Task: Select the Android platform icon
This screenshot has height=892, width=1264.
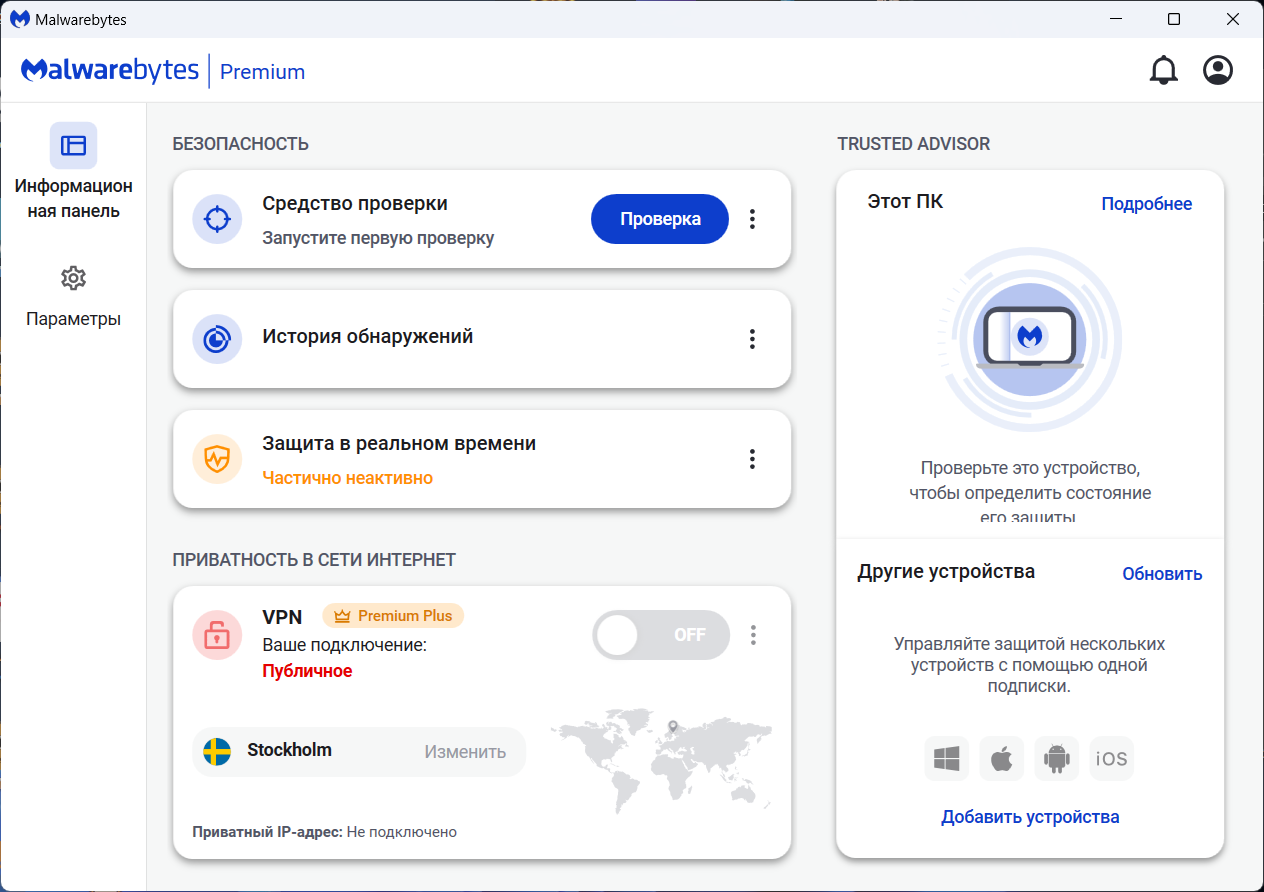Action: click(x=1056, y=759)
